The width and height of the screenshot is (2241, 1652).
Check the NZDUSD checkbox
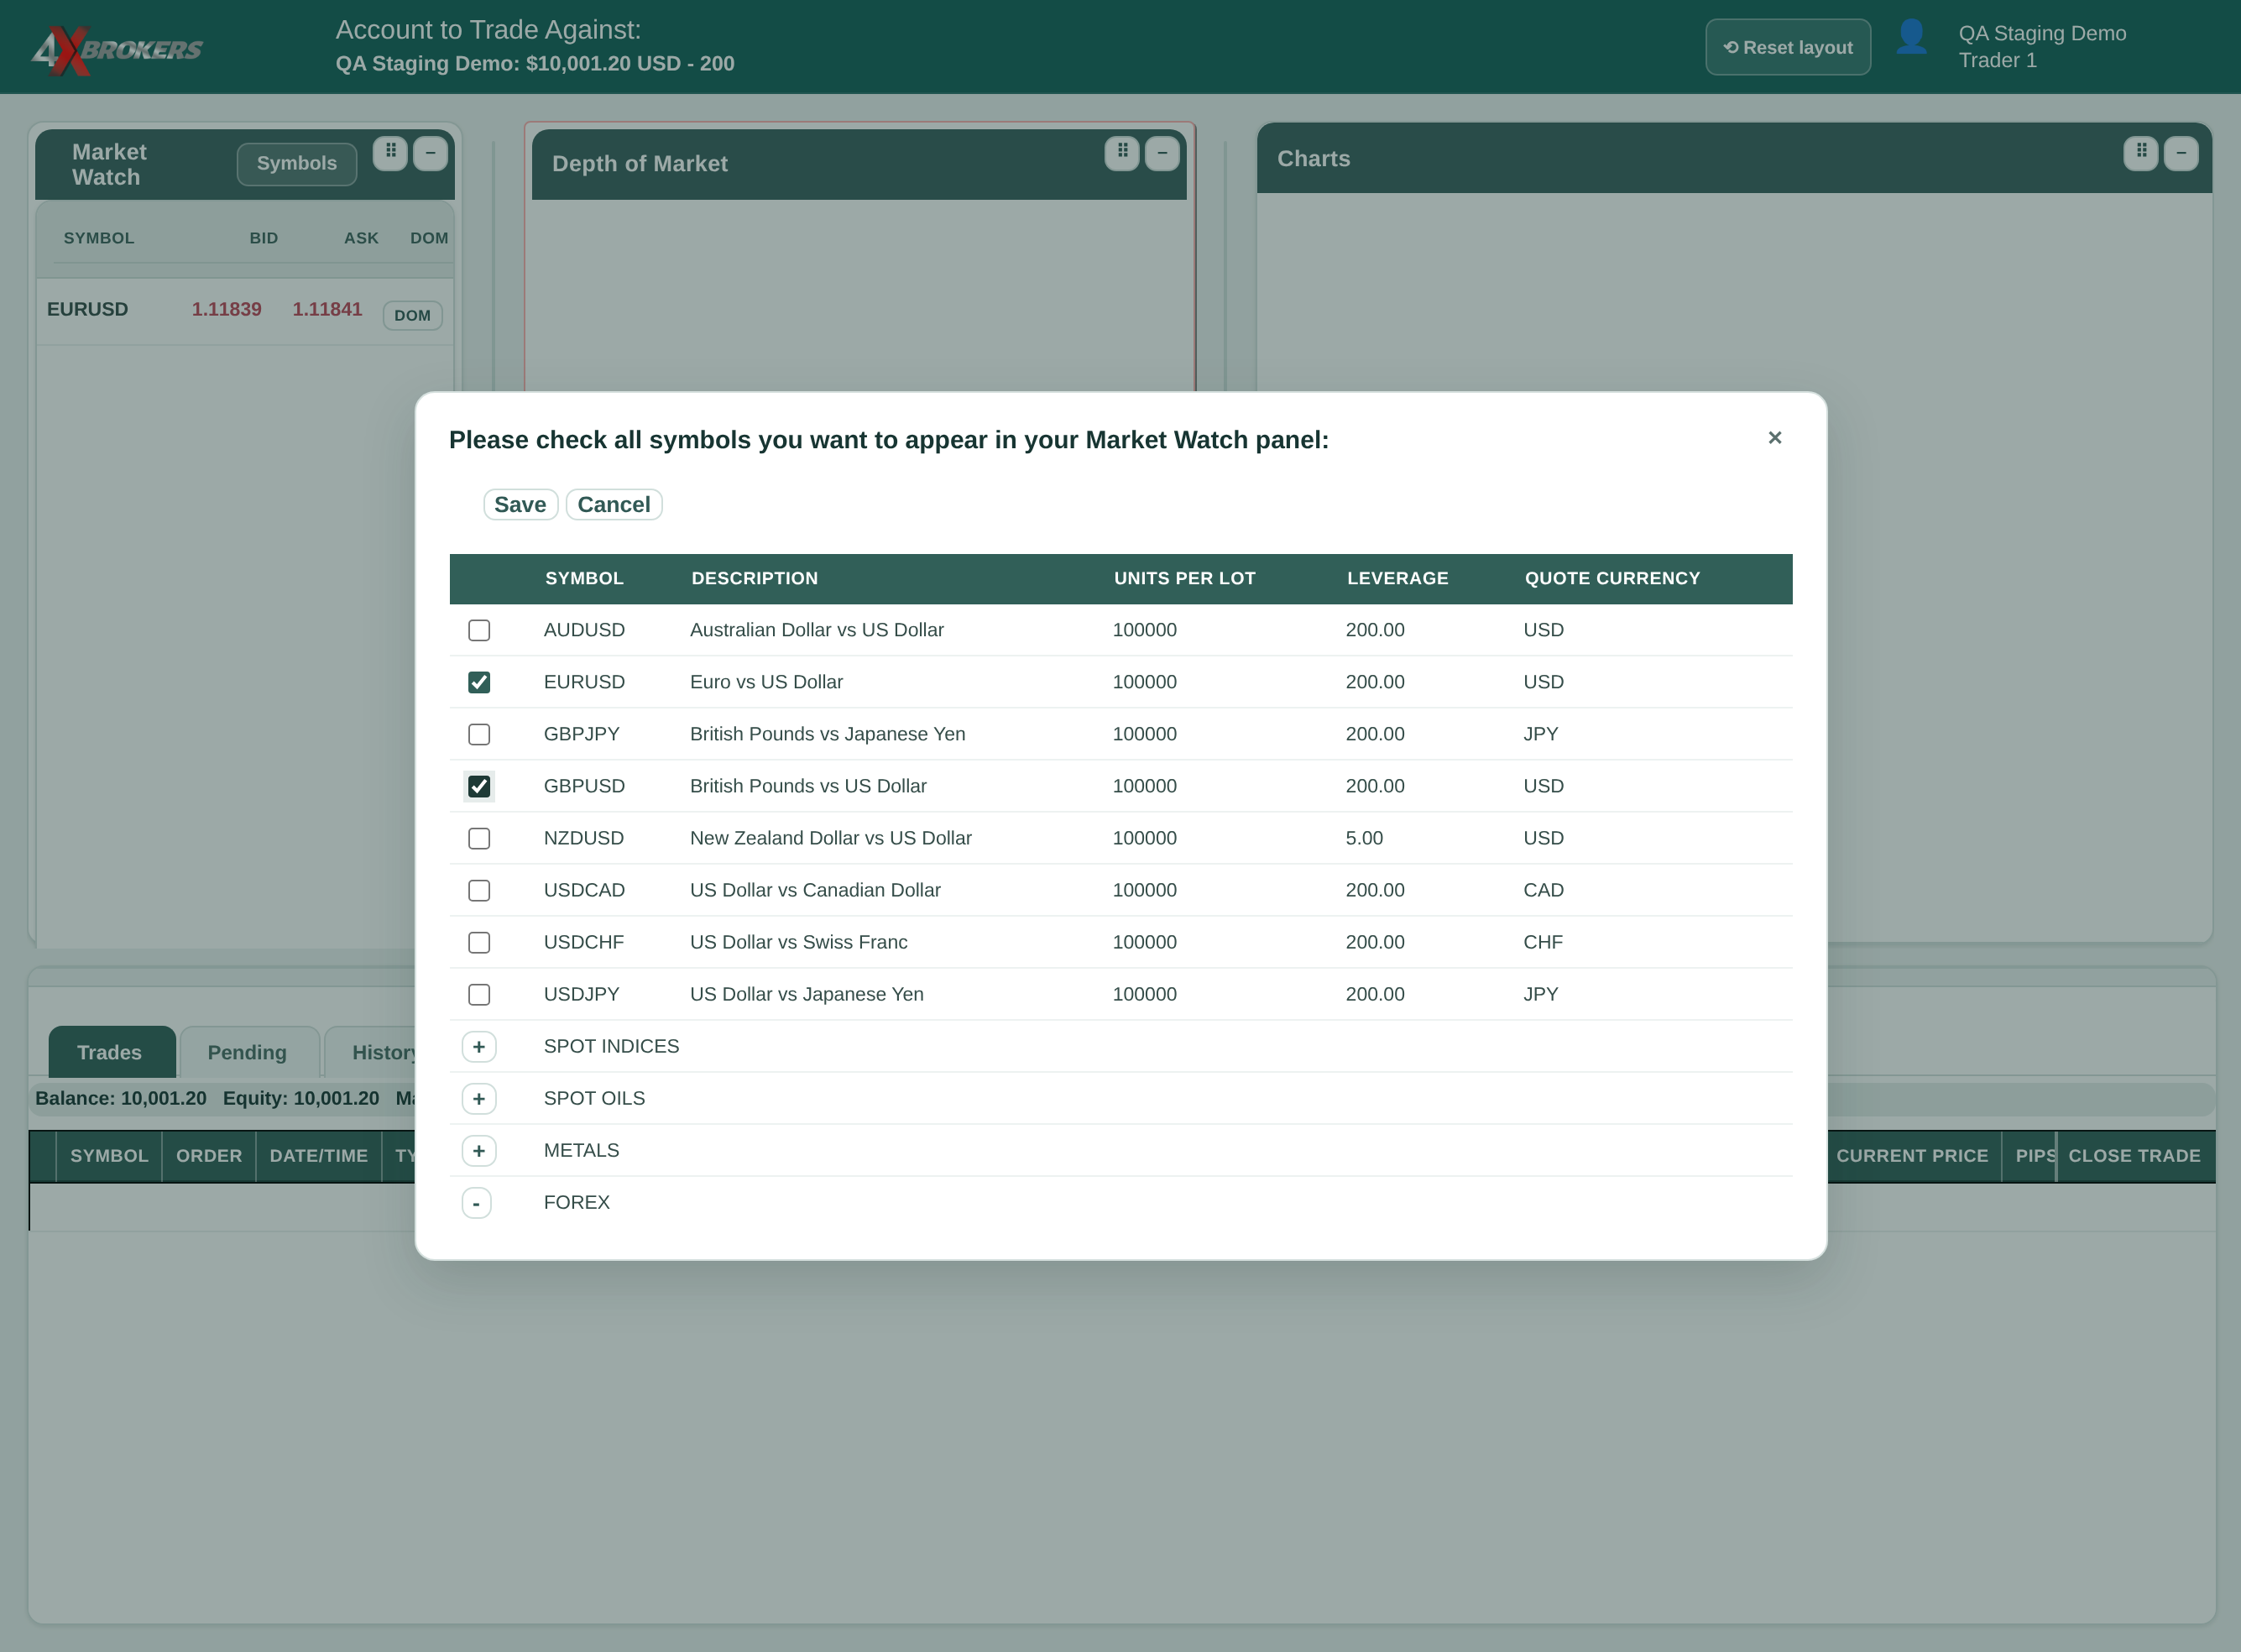point(479,838)
